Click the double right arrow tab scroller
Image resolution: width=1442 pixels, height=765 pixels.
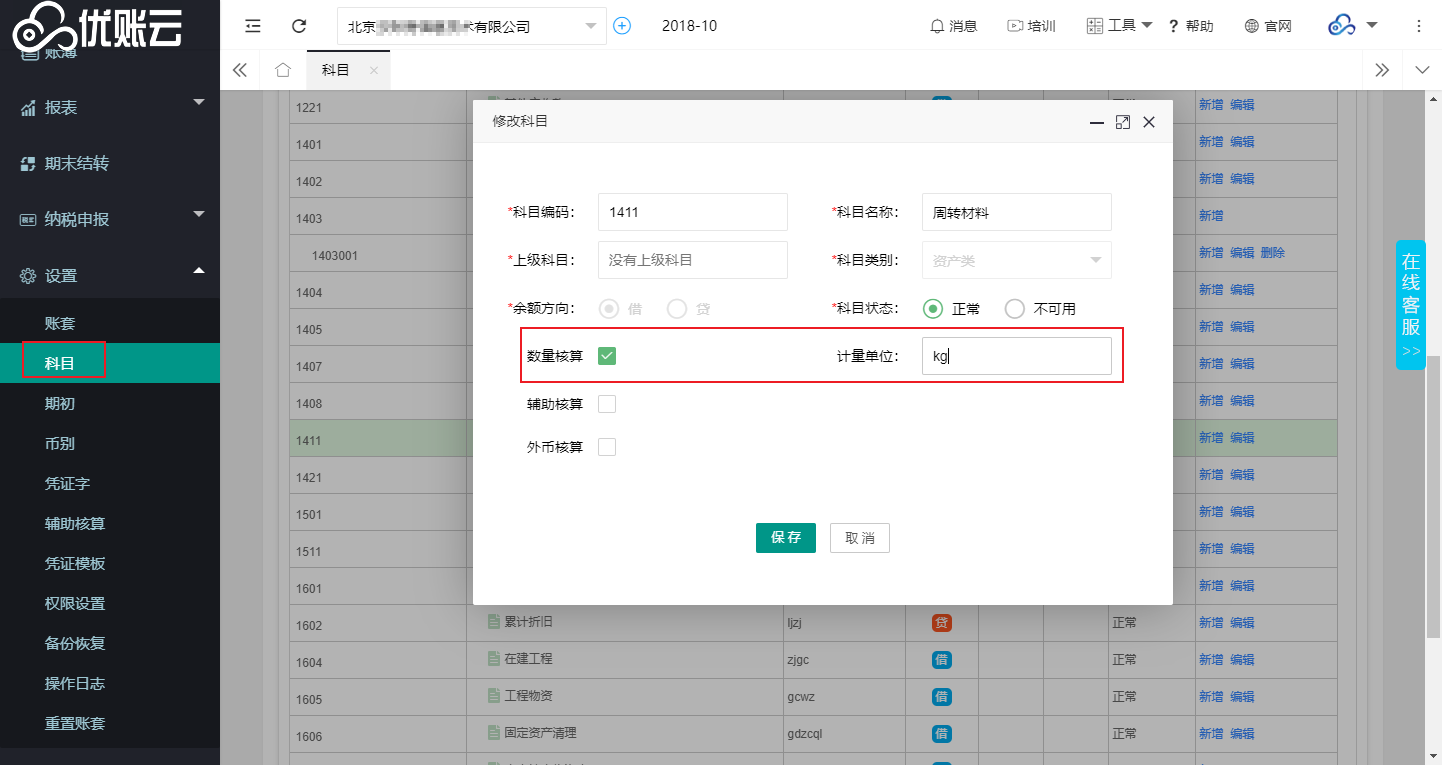[x=1382, y=70]
